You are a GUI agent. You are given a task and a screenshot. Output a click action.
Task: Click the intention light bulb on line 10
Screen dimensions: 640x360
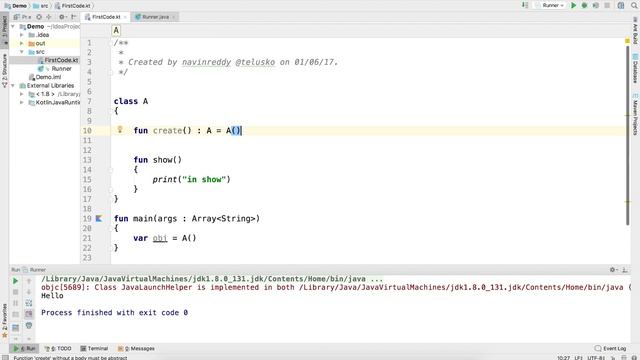tap(120, 129)
